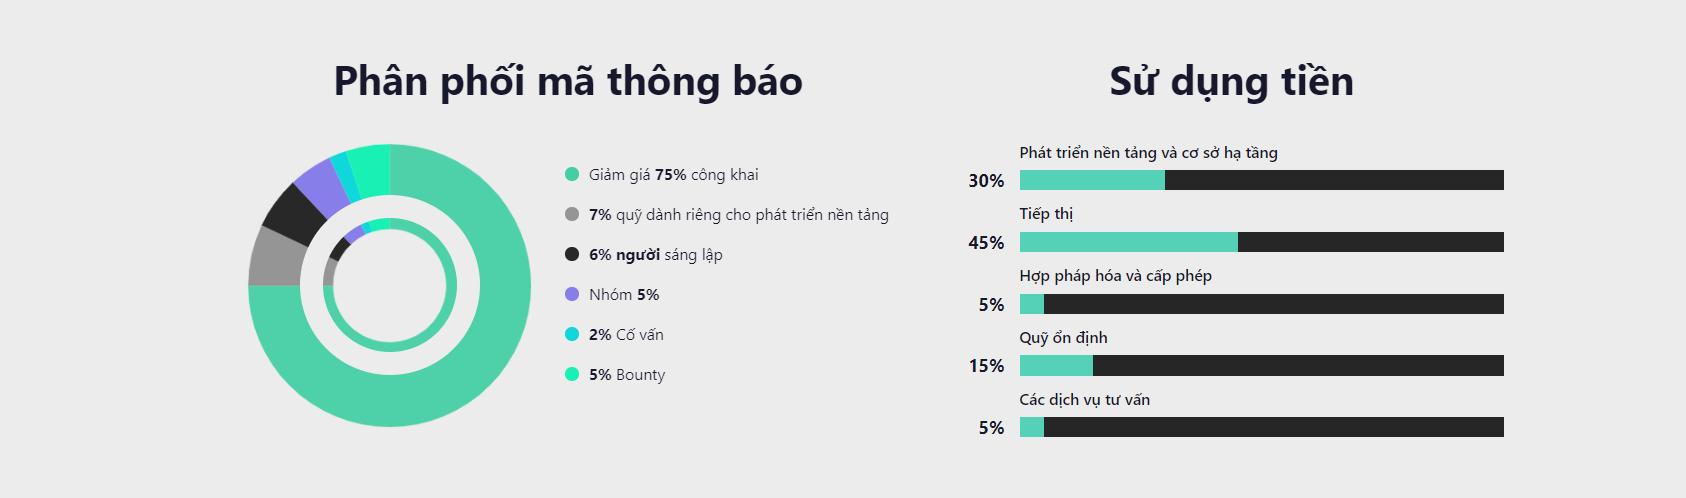The width and height of the screenshot is (1686, 498).
Task: Select the 7% quỹ dành riêng legend text
Action: pyautogui.click(x=738, y=215)
